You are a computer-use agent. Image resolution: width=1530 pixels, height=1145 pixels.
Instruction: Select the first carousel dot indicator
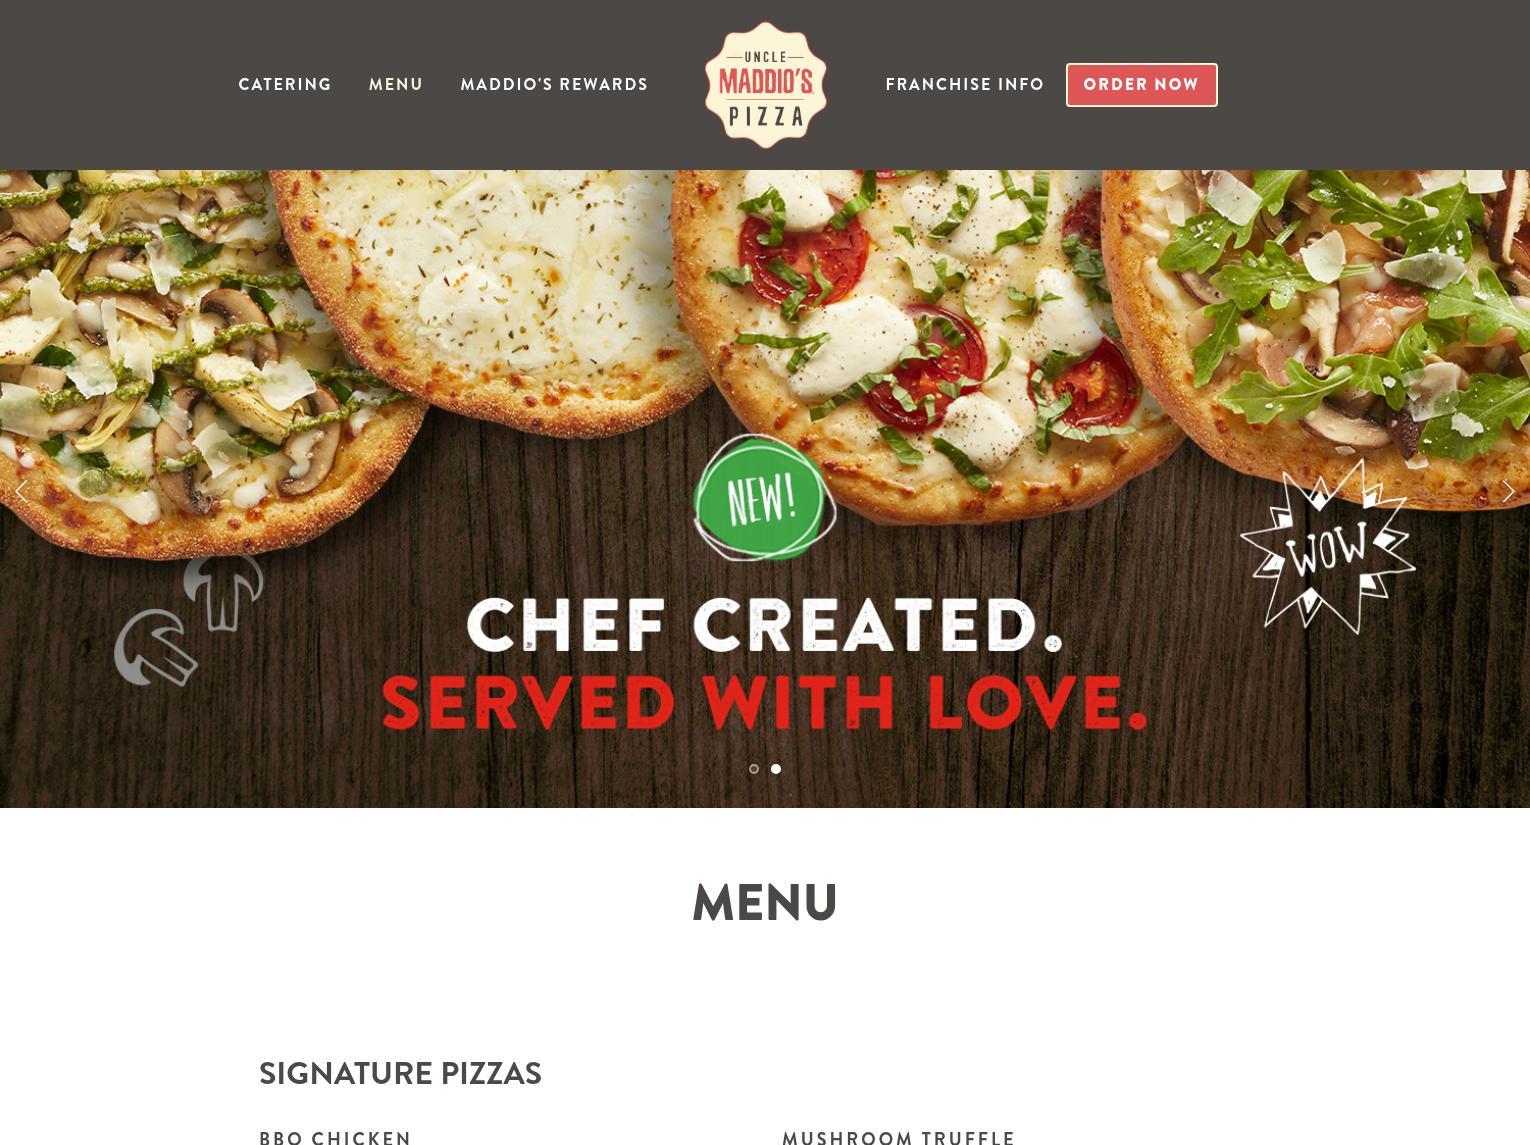(754, 769)
